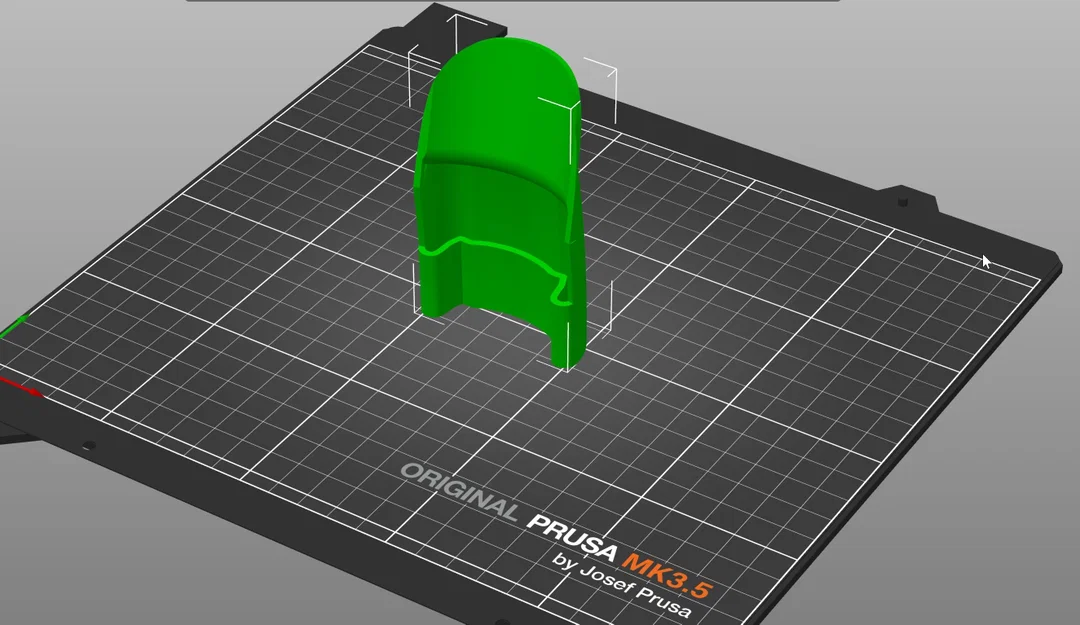The height and width of the screenshot is (625, 1080).
Task: Click the screw hole on bed's right edge
Action: tap(902, 203)
